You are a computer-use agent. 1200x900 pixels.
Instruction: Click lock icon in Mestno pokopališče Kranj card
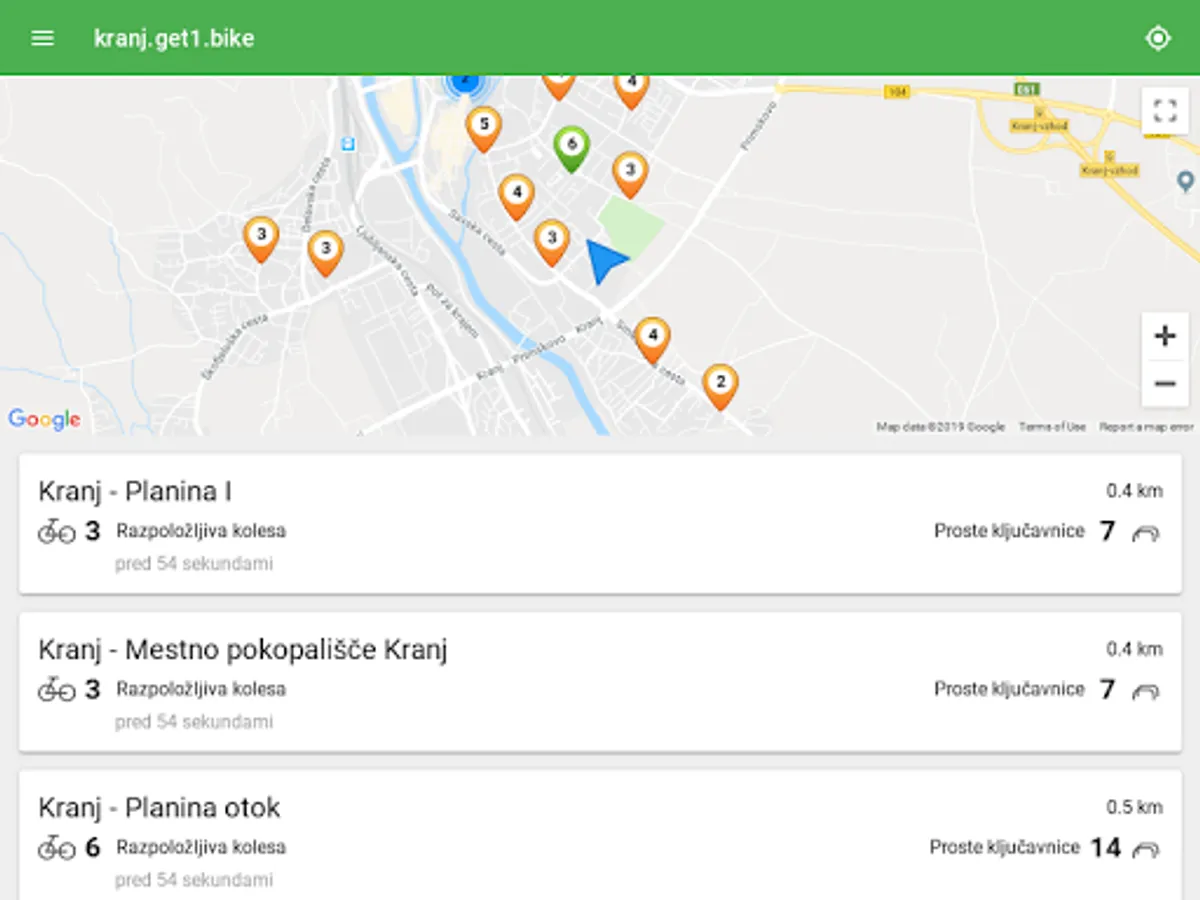click(x=1146, y=691)
